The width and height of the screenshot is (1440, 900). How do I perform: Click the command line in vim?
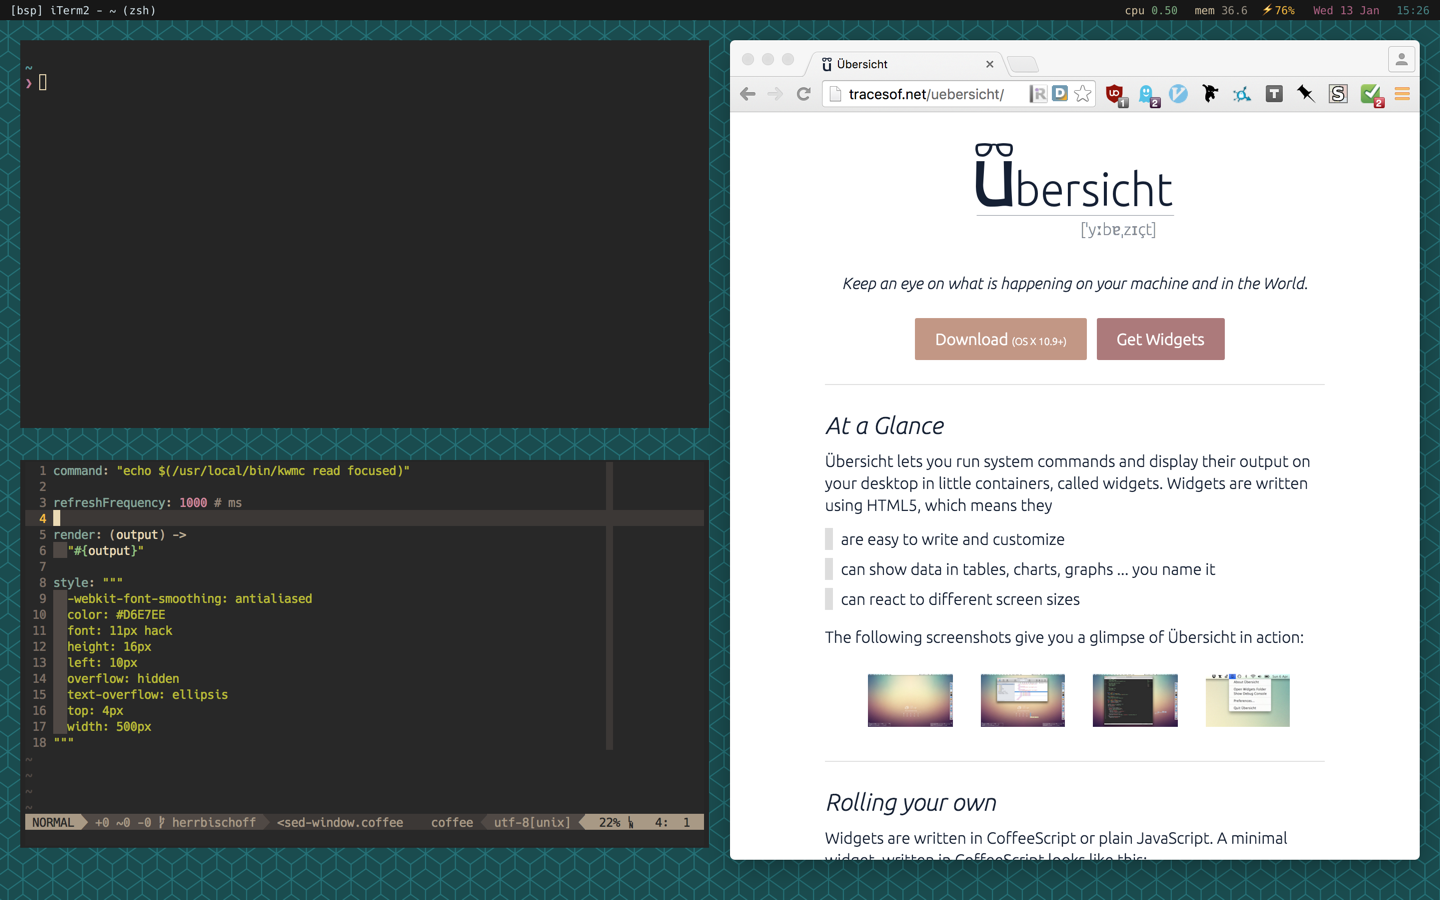[231, 470]
